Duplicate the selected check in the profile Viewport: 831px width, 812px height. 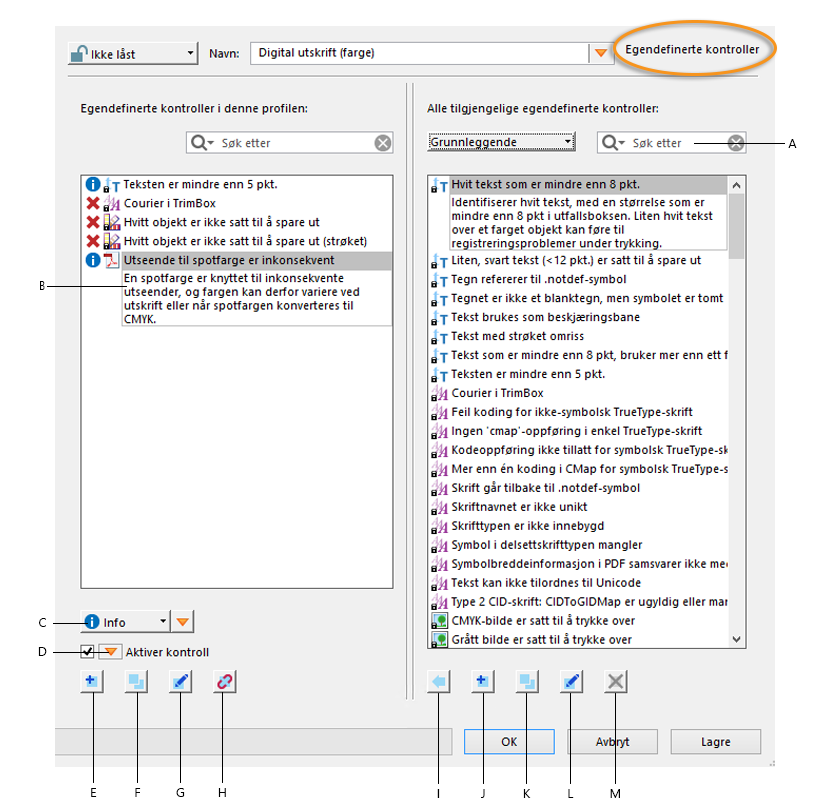click(x=137, y=681)
